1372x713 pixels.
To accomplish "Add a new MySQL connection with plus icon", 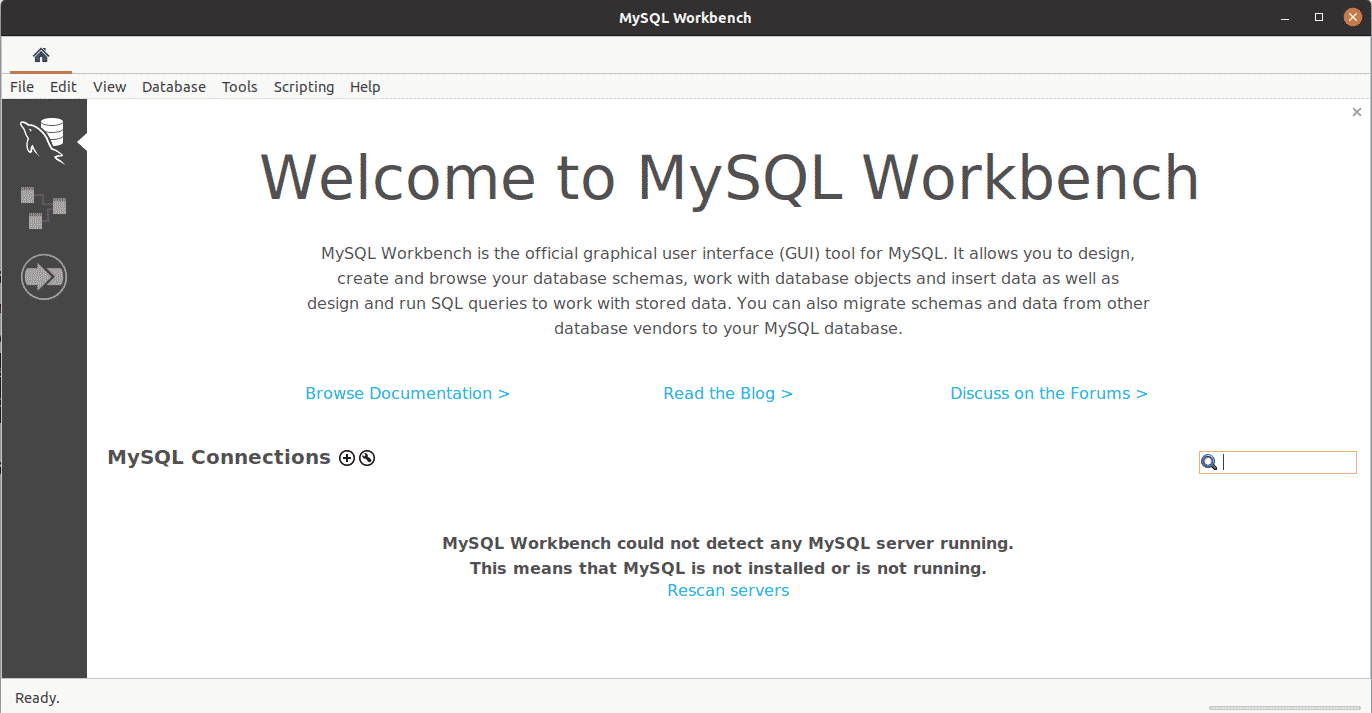I will click(x=347, y=458).
